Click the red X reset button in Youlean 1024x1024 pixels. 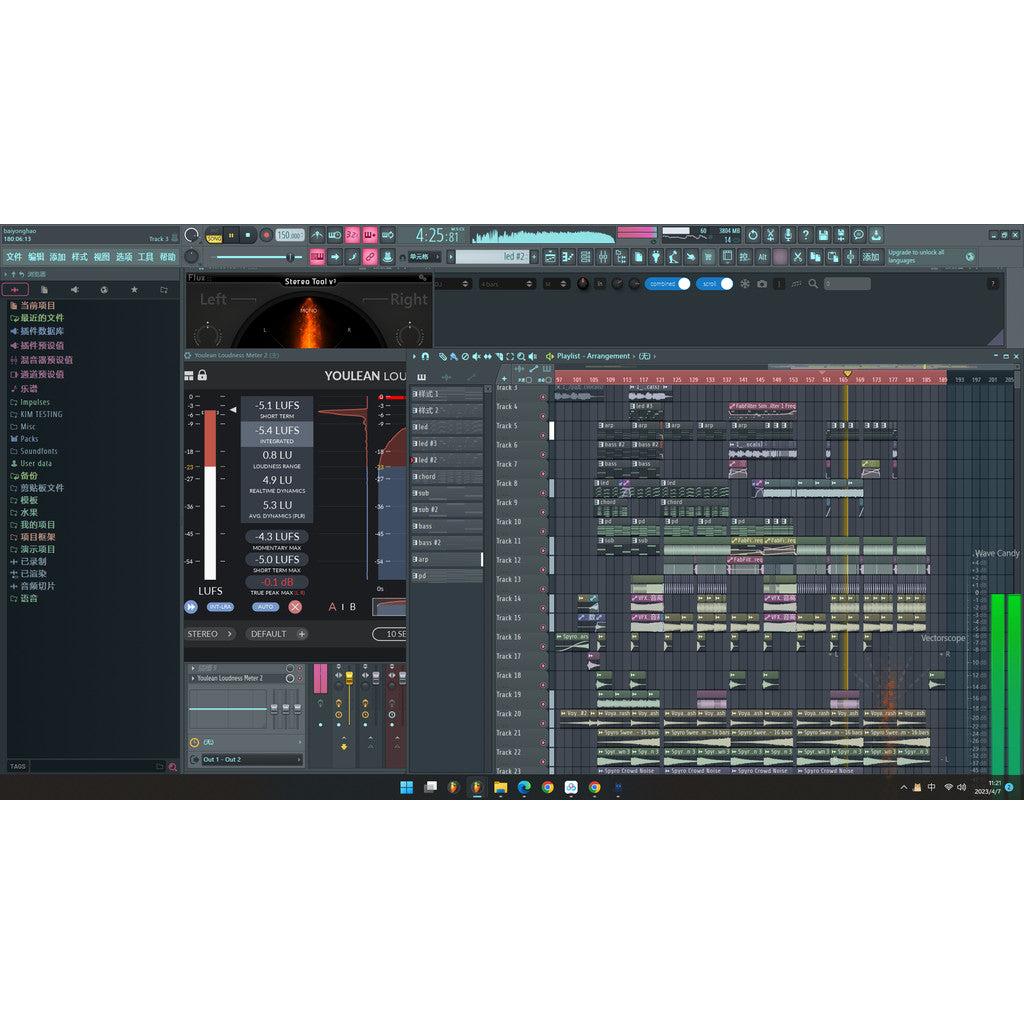(x=295, y=607)
